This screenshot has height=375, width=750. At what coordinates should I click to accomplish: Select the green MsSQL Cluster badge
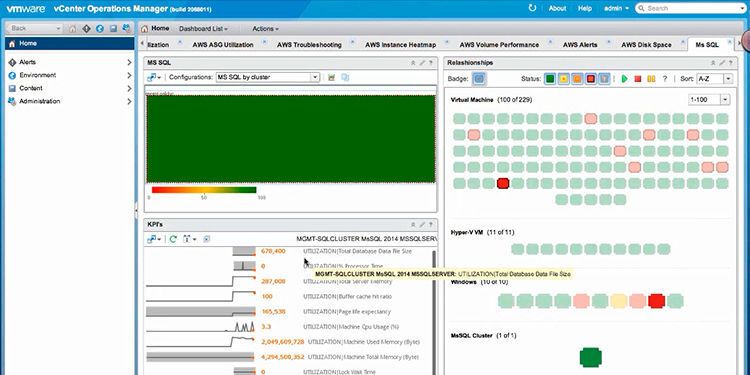click(x=591, y=358)
